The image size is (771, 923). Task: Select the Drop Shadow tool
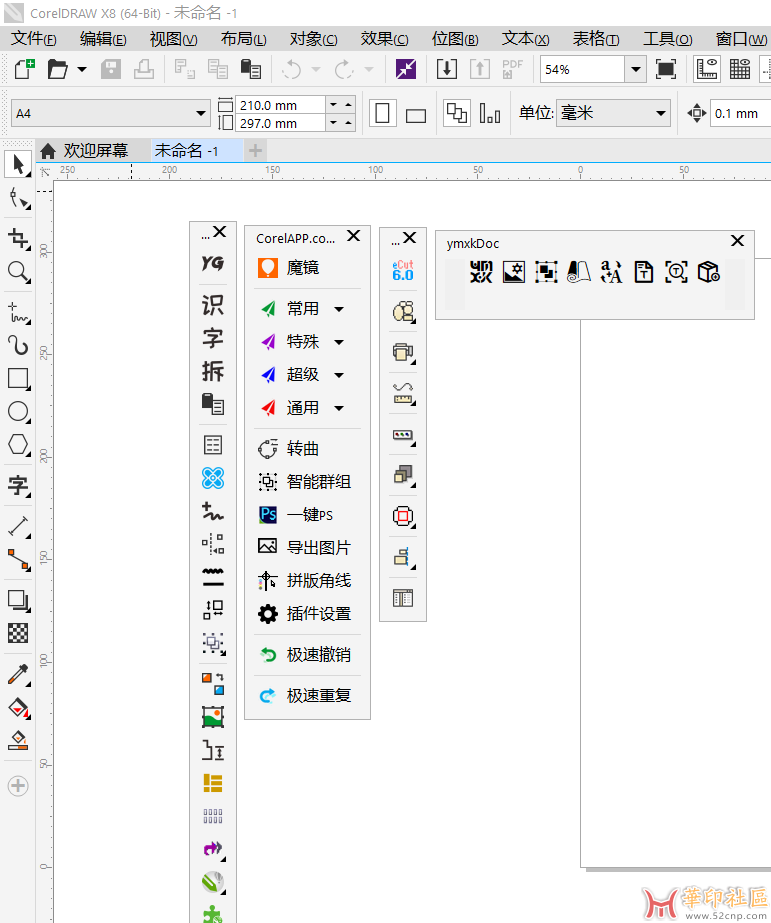tap(18, 600)
